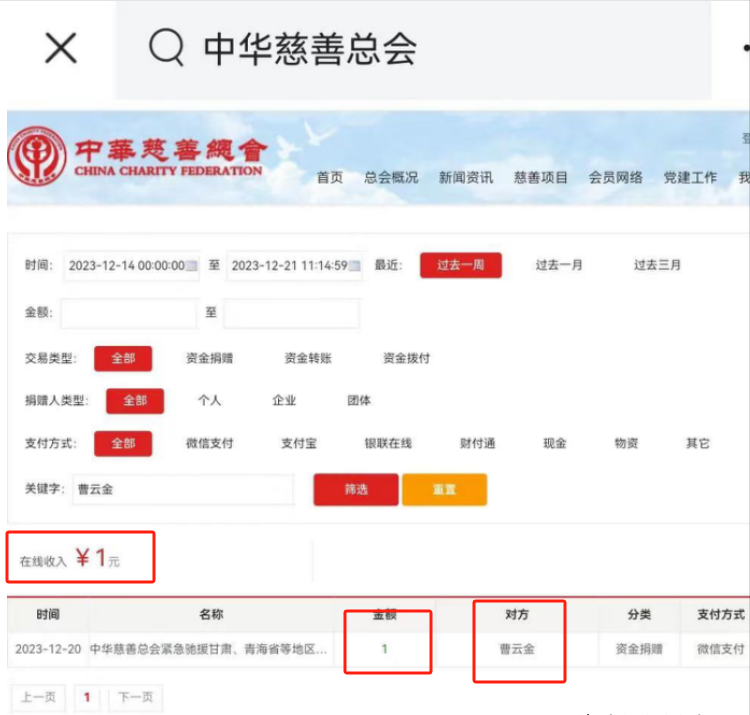Screen dimensions: 750x715
Task: Select 财付通 payment method
Action: 477,443
